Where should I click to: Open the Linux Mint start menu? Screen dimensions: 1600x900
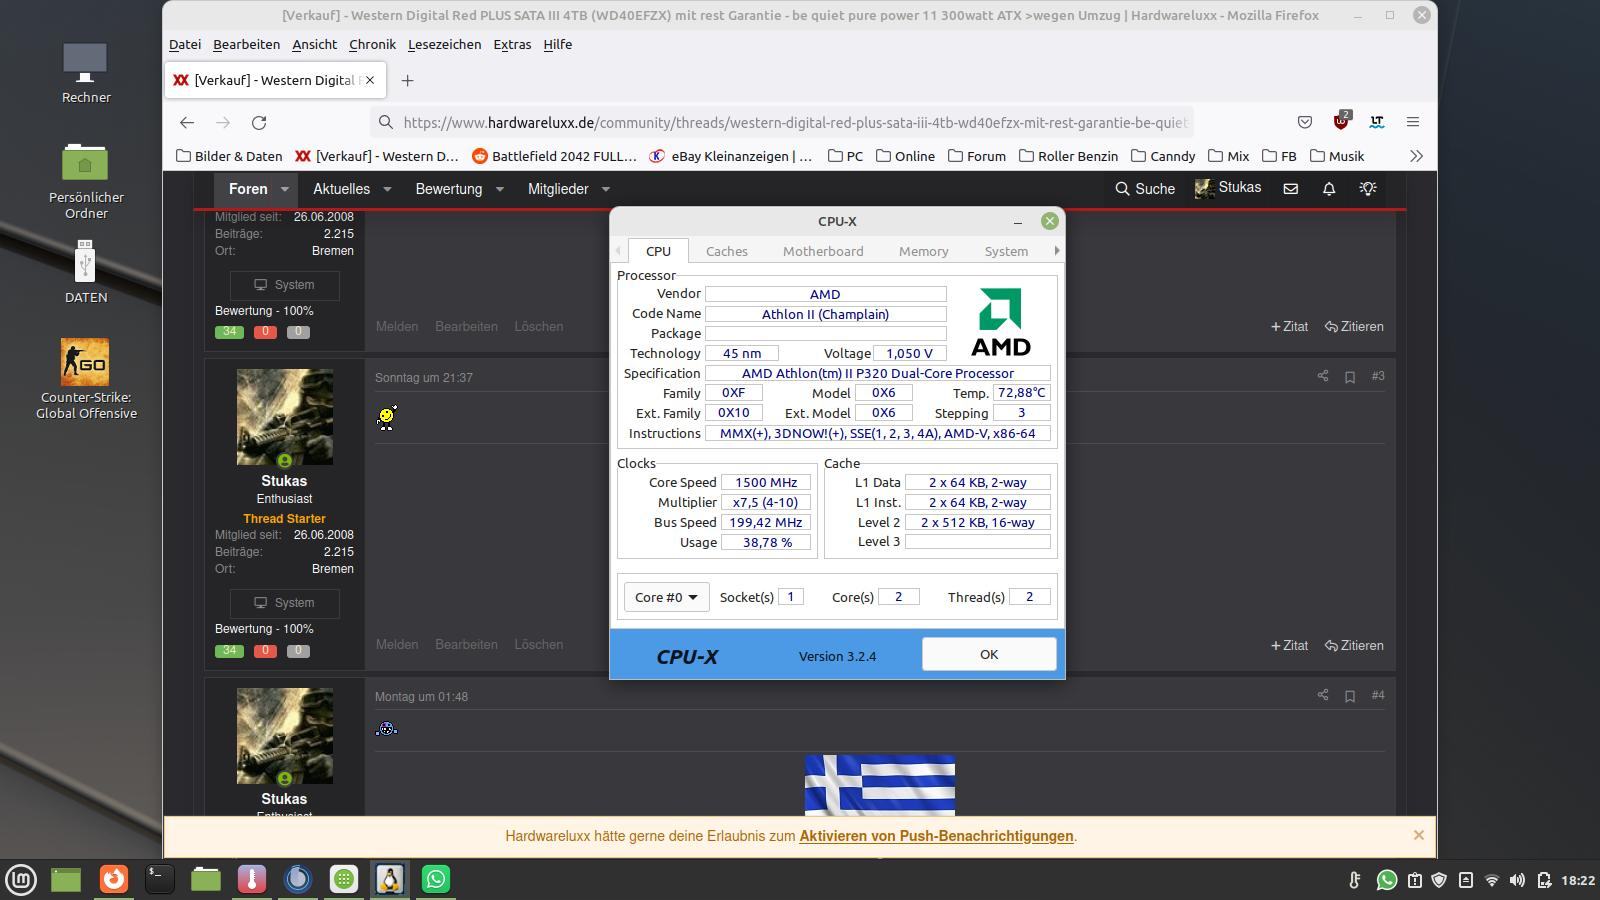tap(21, 879)
